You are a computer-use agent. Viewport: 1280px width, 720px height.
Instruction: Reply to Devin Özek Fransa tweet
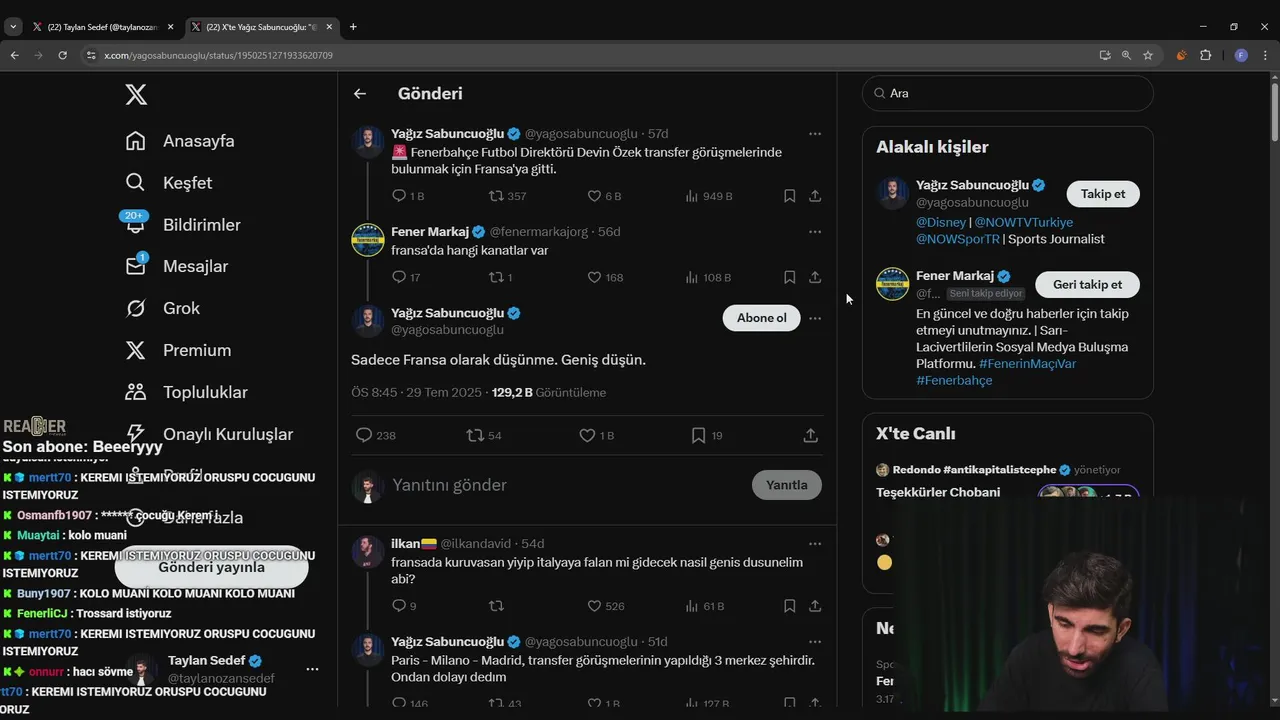coord(408,196)
